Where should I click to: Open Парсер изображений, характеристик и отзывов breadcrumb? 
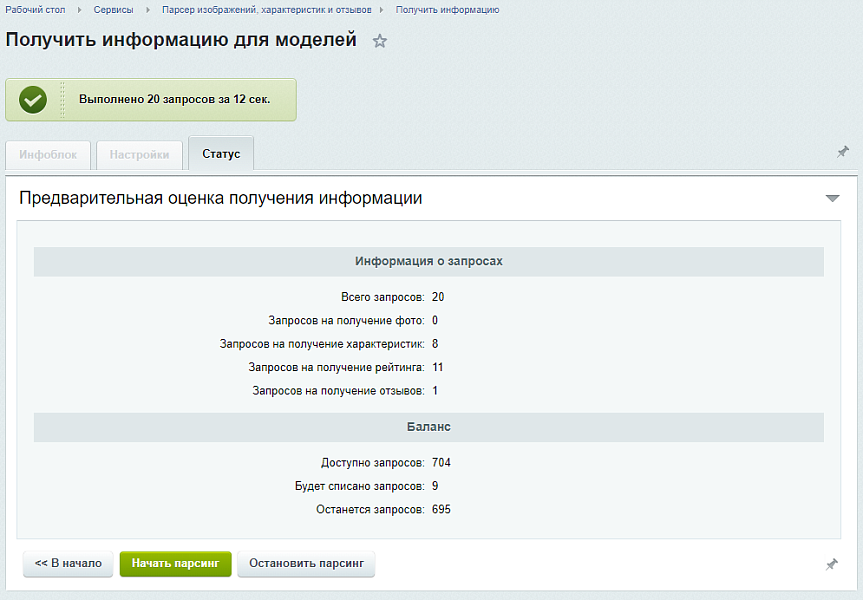click(266, 10)
